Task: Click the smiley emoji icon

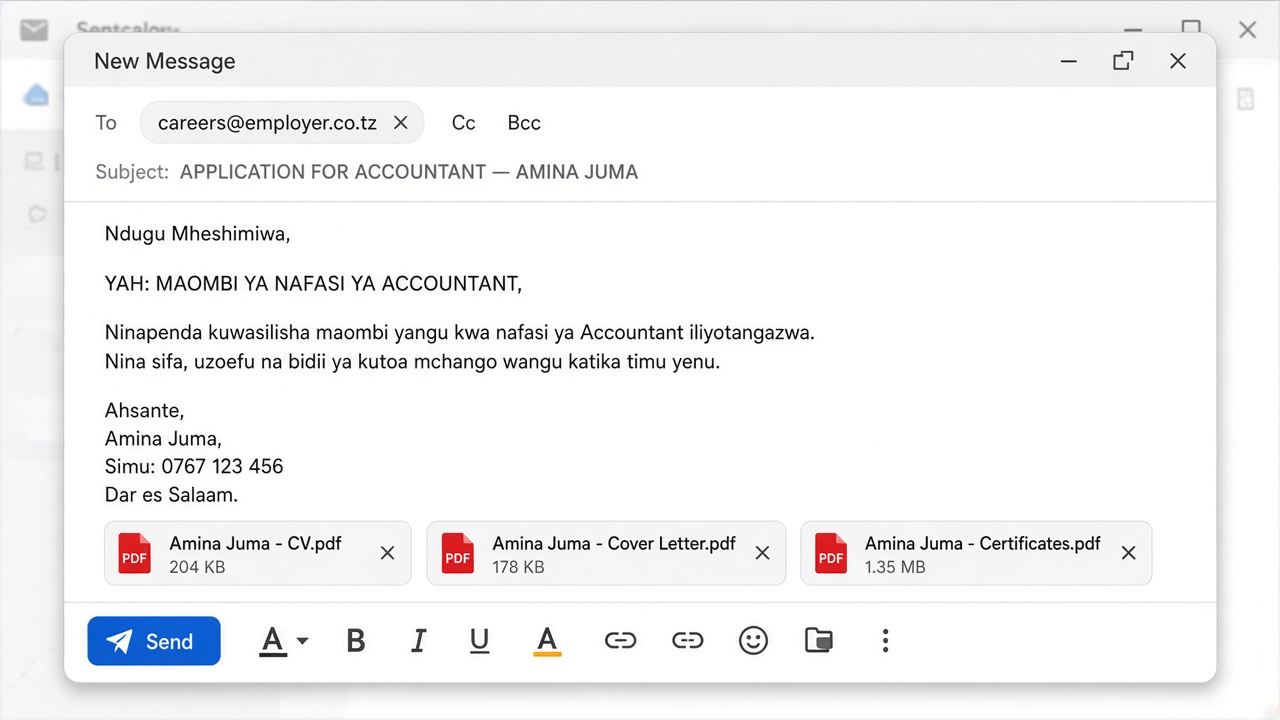Action: [753, 641]
